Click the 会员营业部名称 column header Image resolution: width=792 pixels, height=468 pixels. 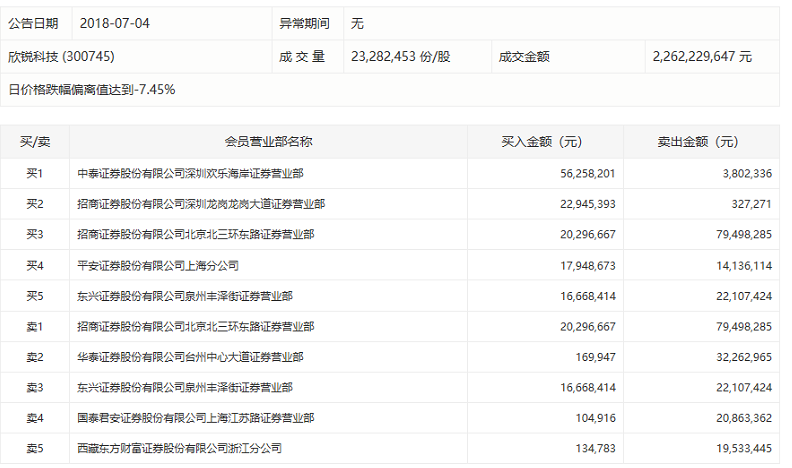pos(269,142)
